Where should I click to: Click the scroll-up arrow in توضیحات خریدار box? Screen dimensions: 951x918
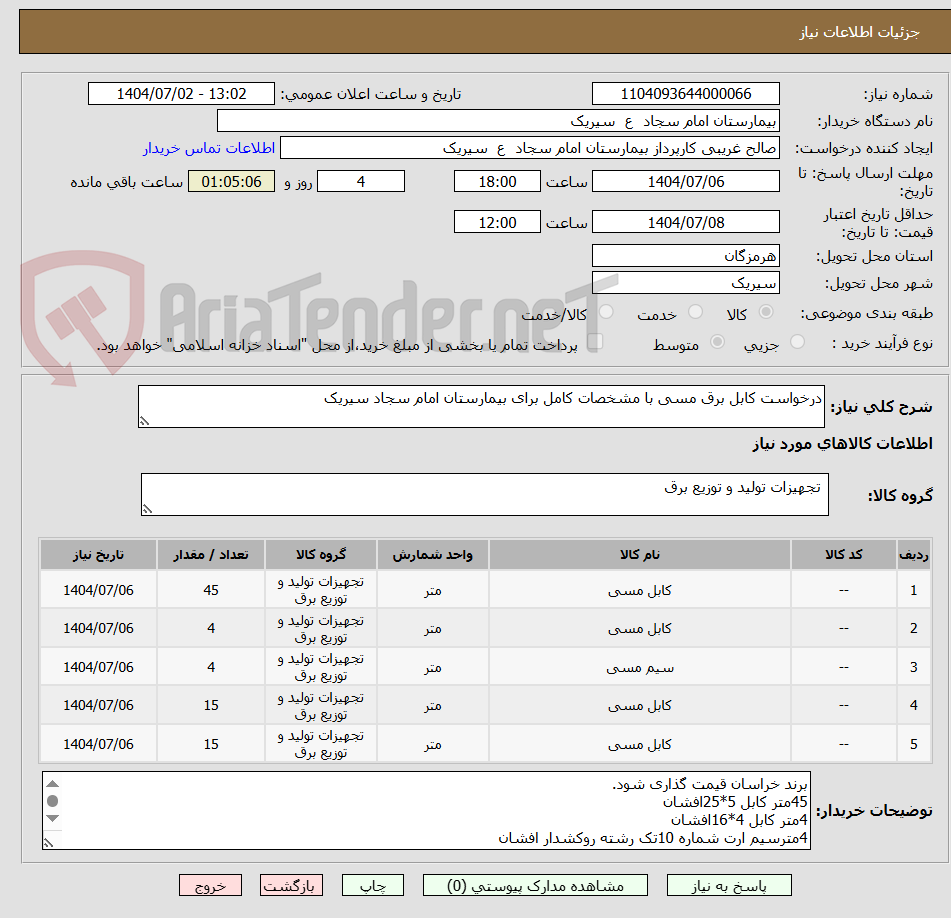tap(50, 786)
